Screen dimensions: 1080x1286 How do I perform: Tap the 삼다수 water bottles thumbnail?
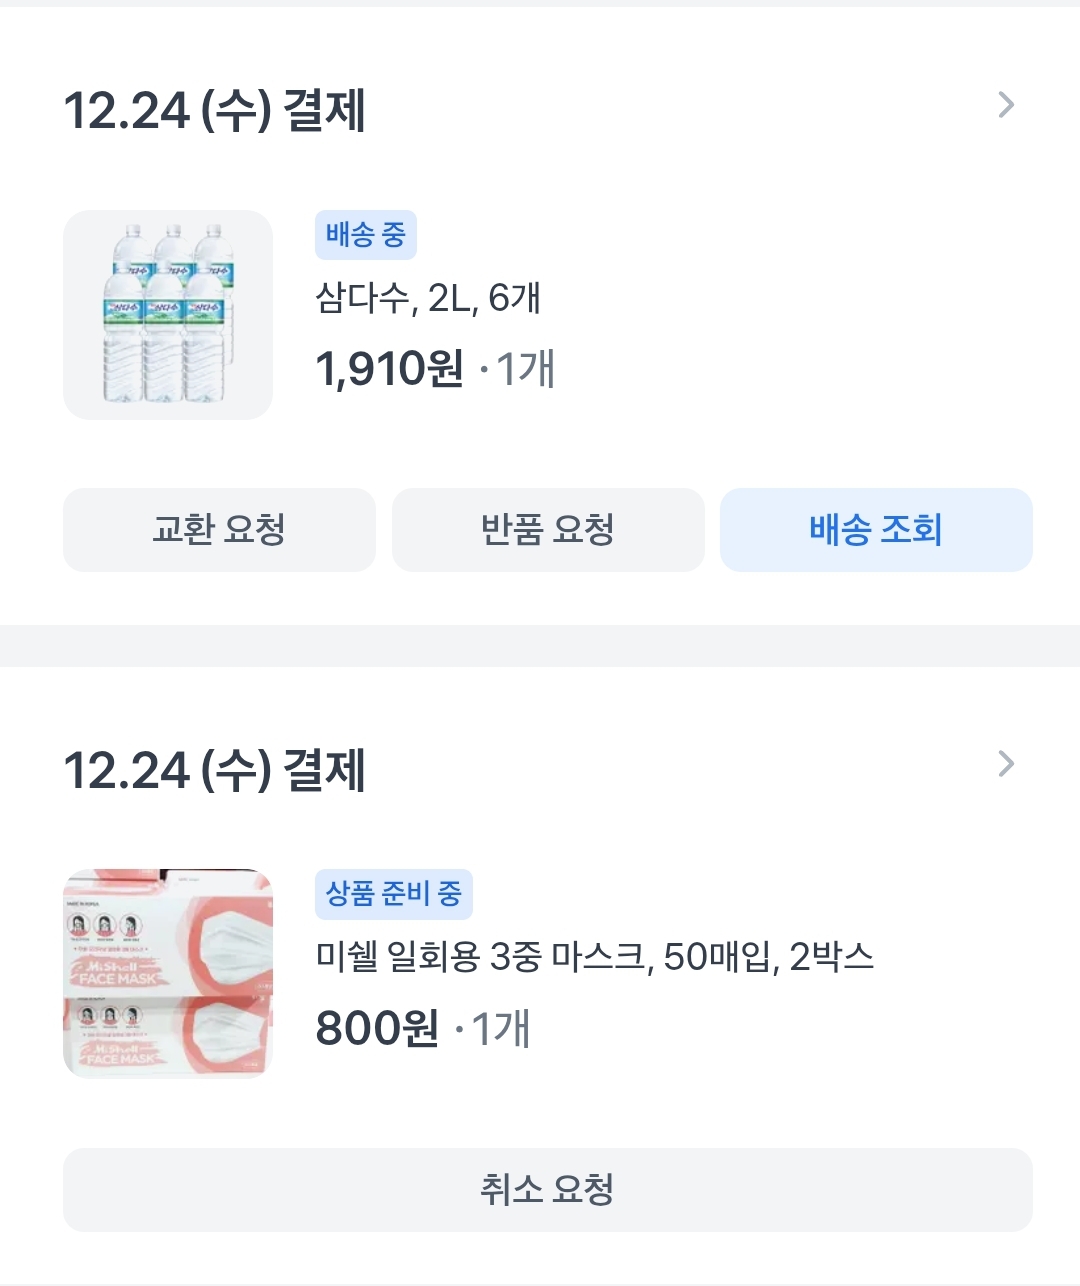(168, 315)
